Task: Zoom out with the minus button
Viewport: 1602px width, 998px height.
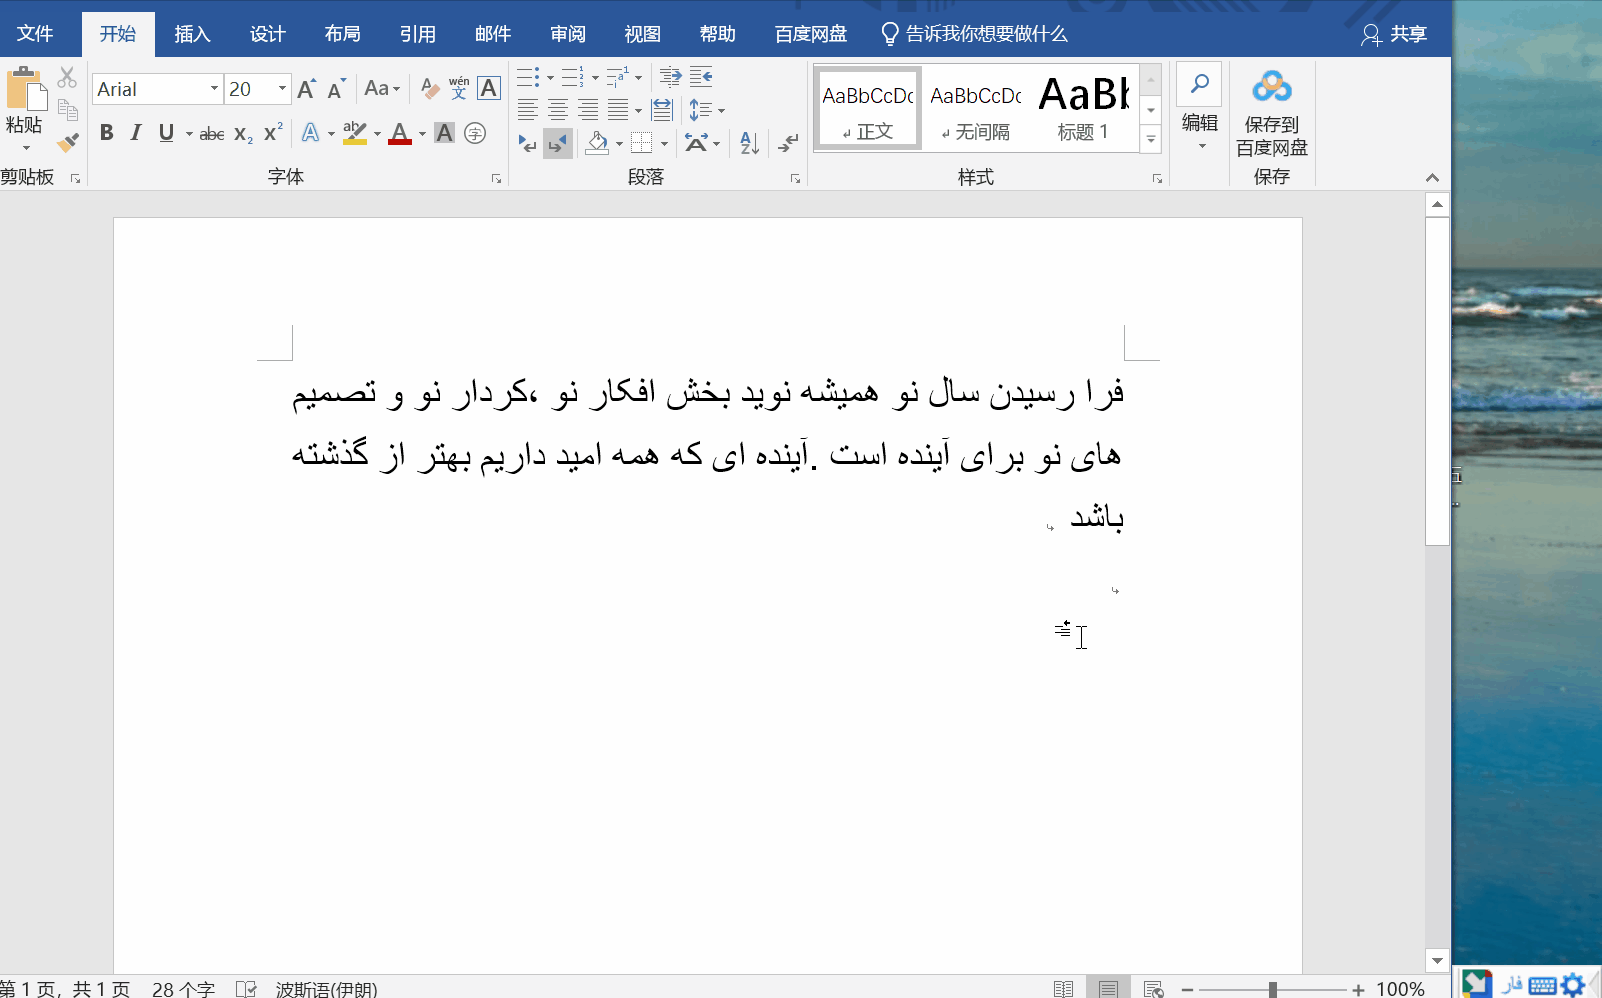Action: [x=1187, y=989]
